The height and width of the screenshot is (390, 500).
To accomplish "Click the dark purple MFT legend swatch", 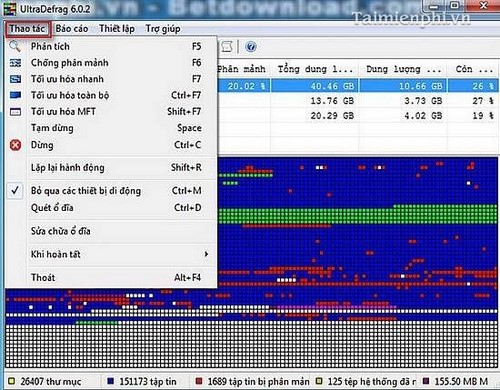I will [426, 381].
